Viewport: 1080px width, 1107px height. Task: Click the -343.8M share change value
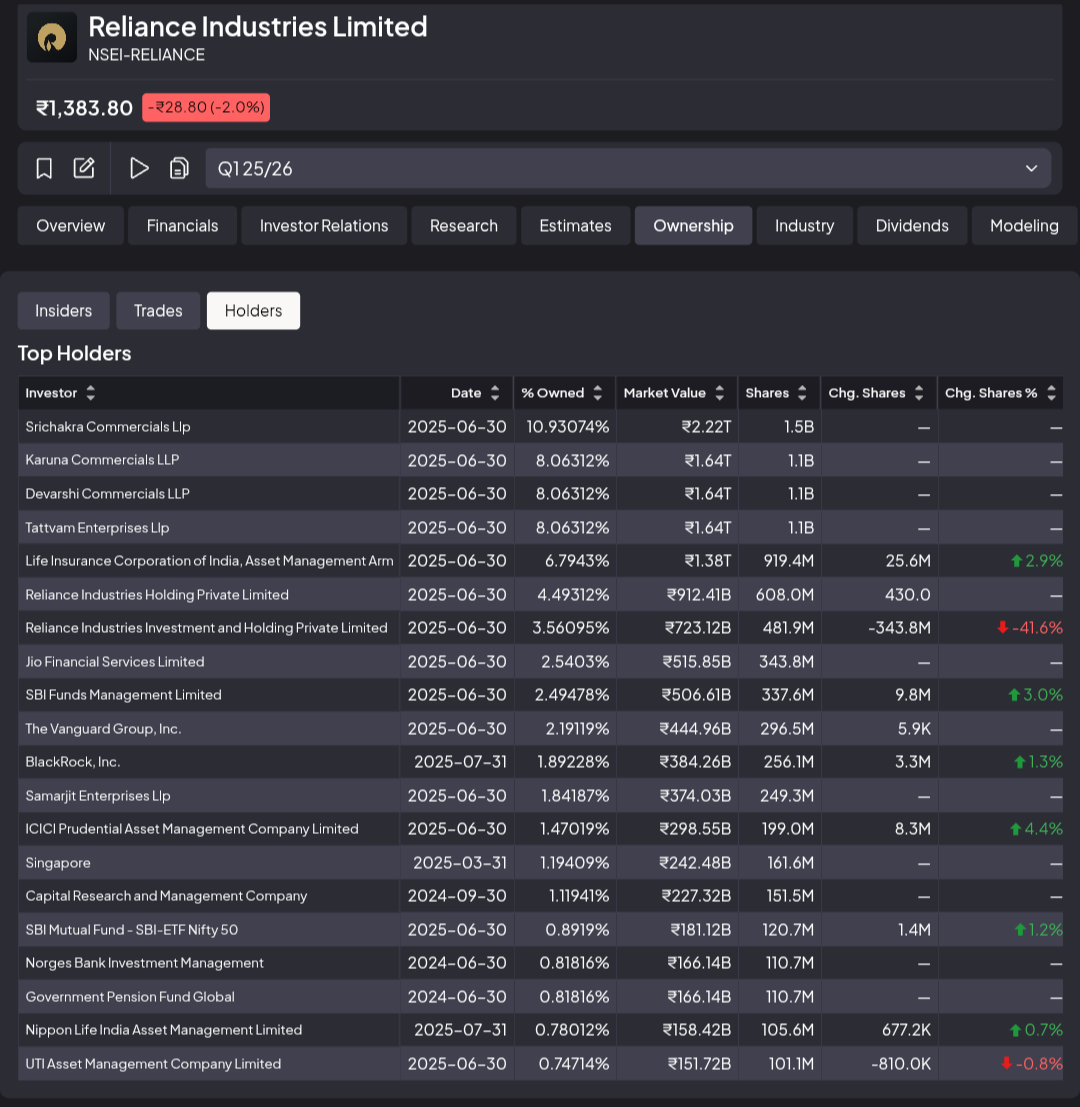(899, 628)
